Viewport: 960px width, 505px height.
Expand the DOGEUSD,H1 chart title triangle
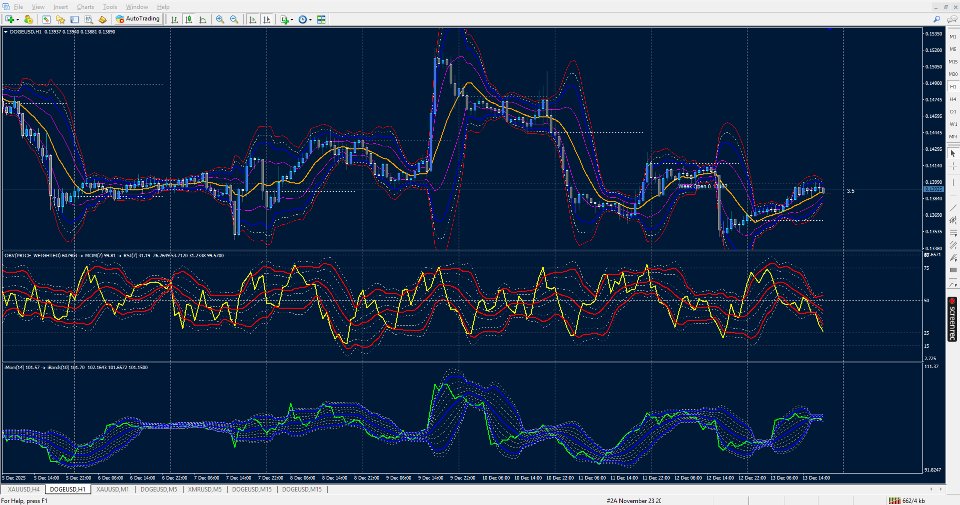tap(6, 32)
